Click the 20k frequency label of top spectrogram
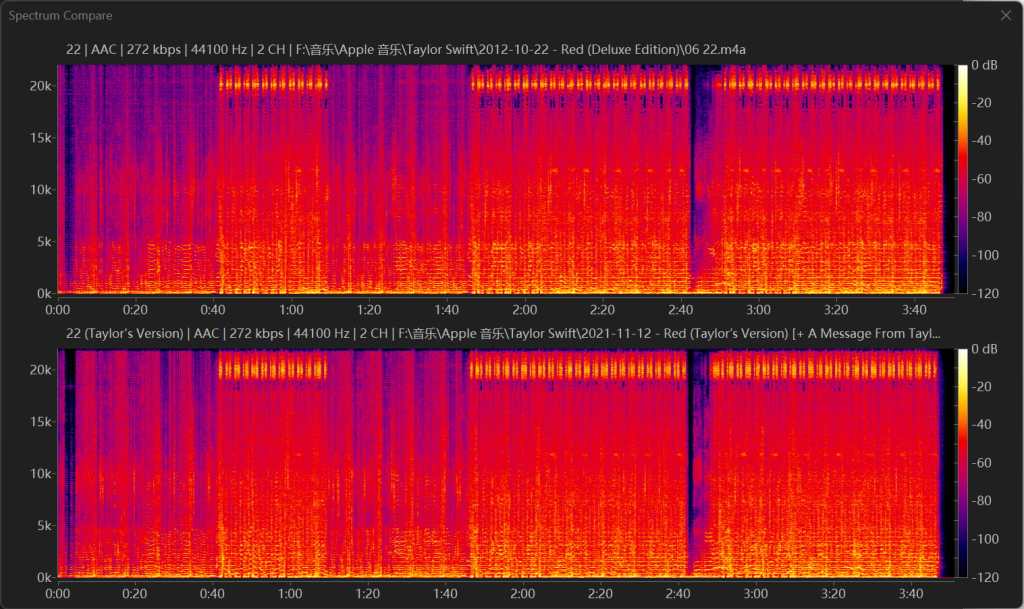Viewport: 1024px width, 609px height. (40, 86)
